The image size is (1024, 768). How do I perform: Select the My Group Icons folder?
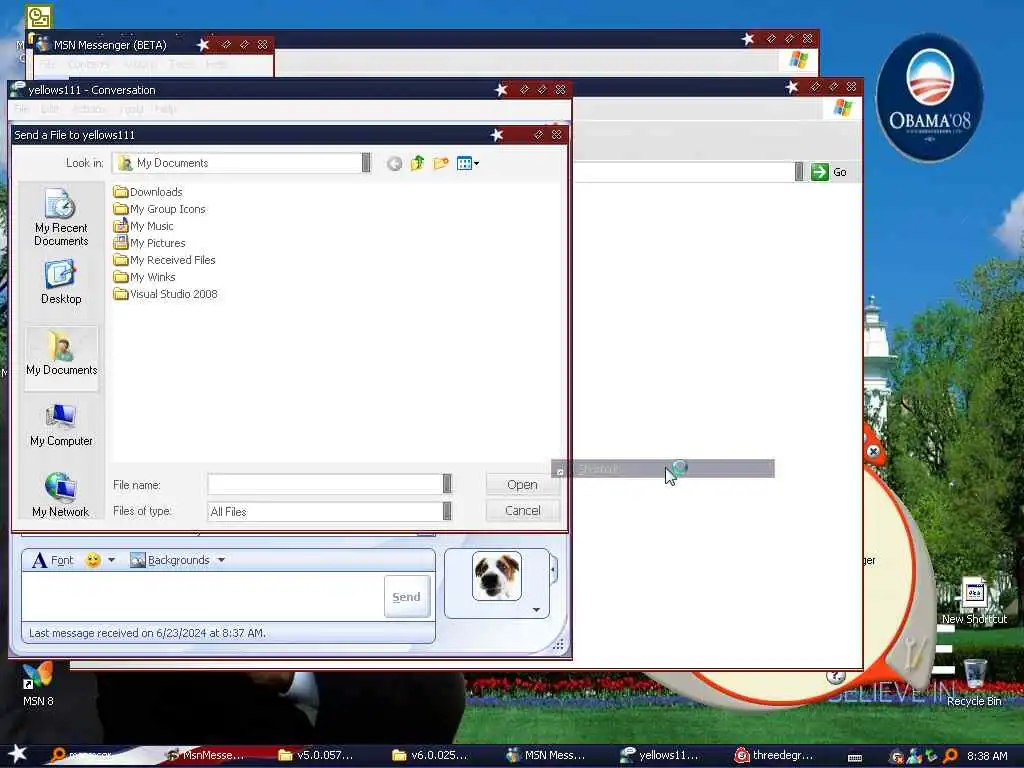coord(159,208)
